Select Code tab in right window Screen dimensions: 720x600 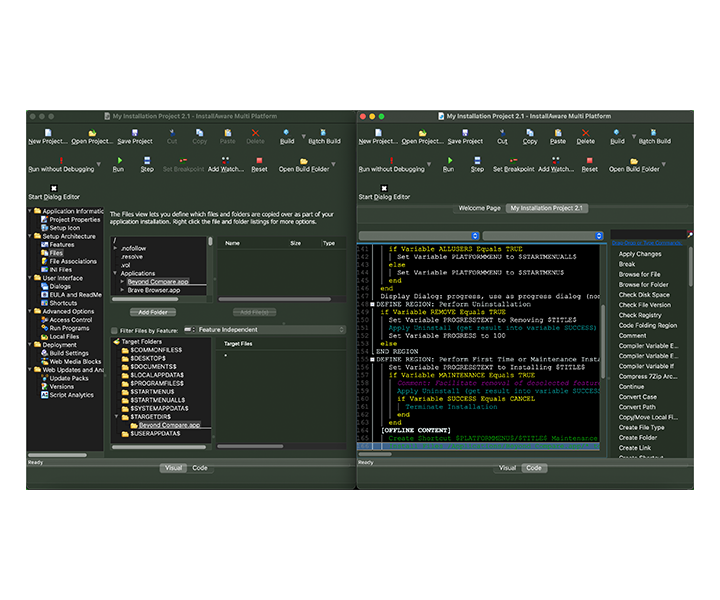[534, 468]
